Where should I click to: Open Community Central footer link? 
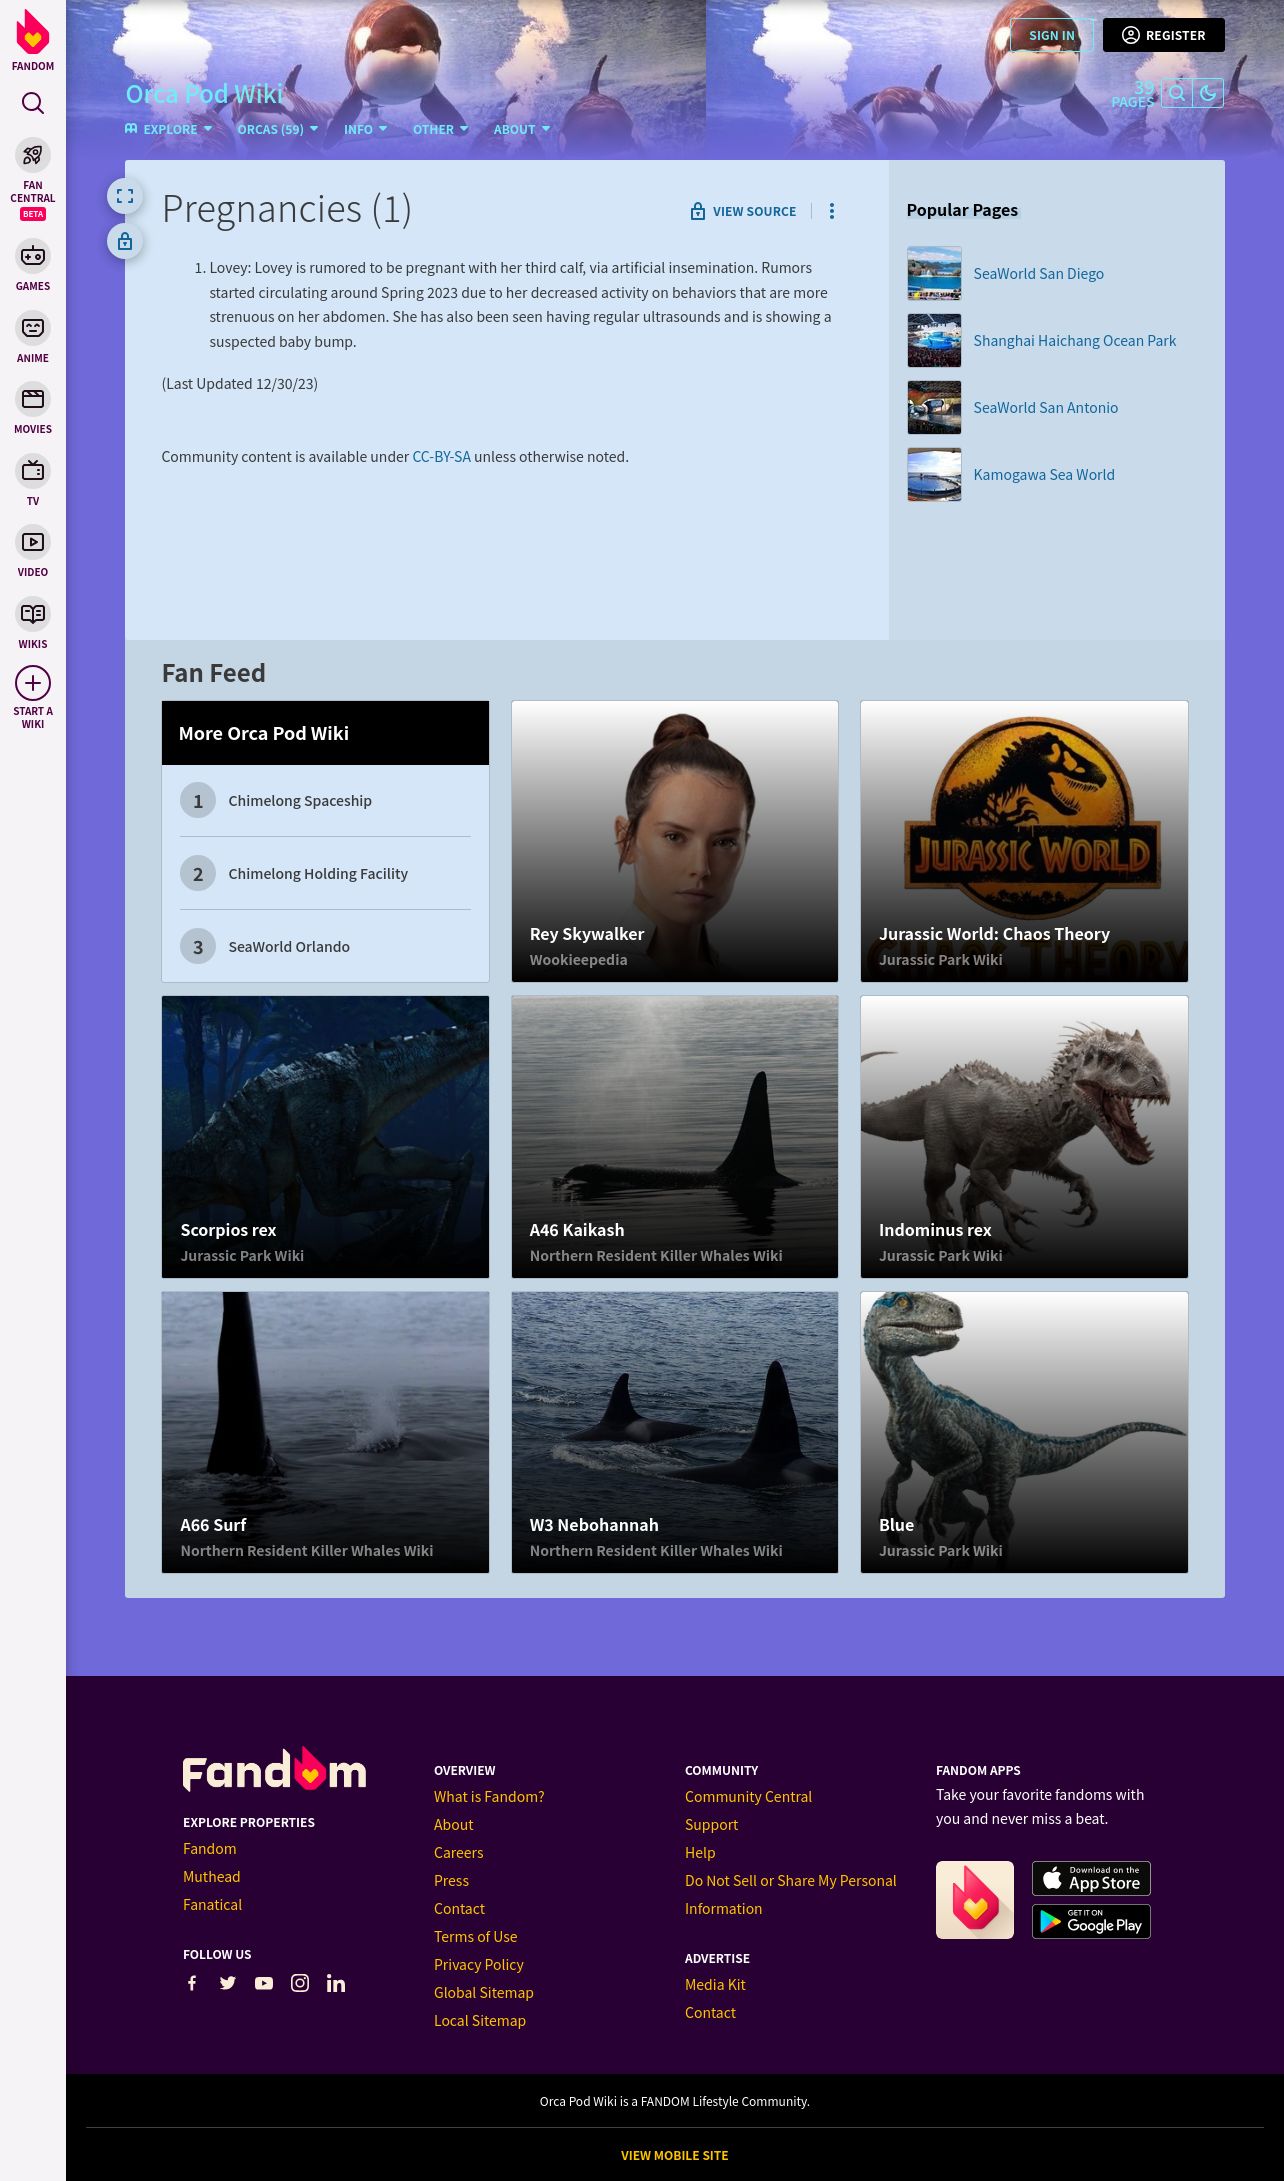point(748,1797)
